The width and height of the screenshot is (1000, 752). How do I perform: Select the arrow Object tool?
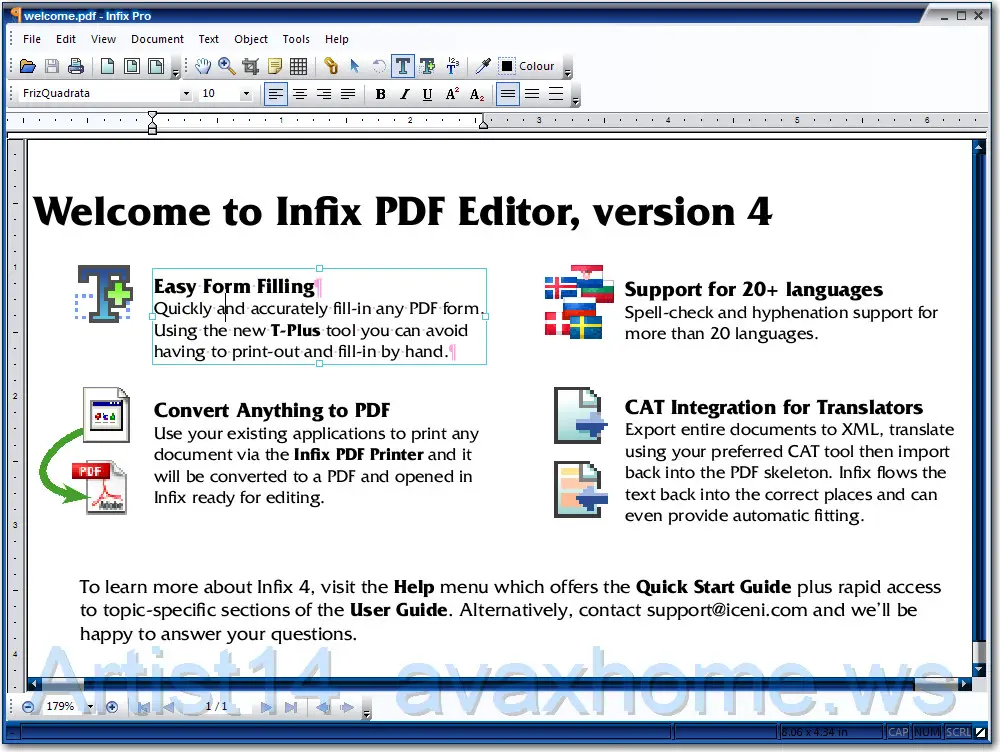tap(355, 66)
